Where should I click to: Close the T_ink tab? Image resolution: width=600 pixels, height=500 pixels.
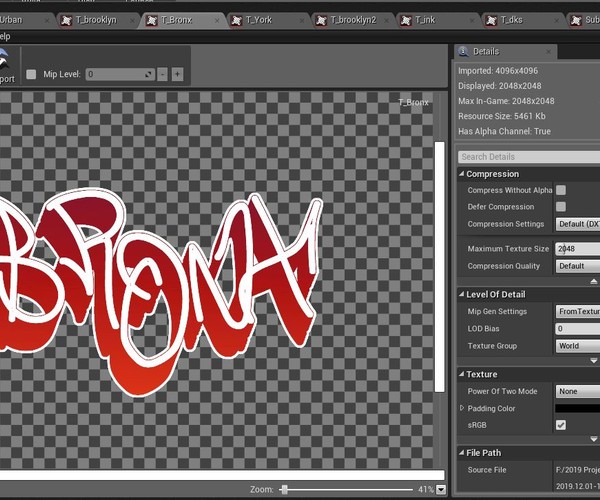[x=472, y=21]
